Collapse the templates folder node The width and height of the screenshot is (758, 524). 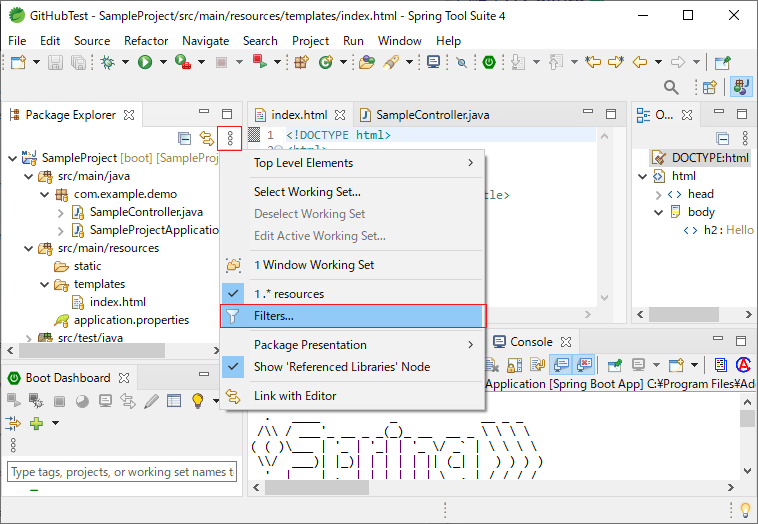click(44, 284)
